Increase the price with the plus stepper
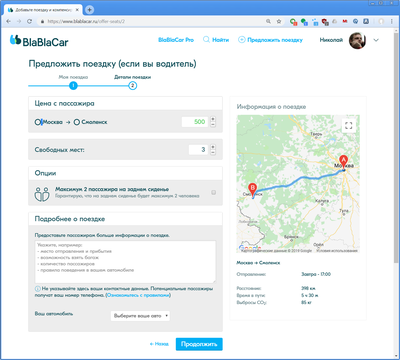 [x=213, y=119]
